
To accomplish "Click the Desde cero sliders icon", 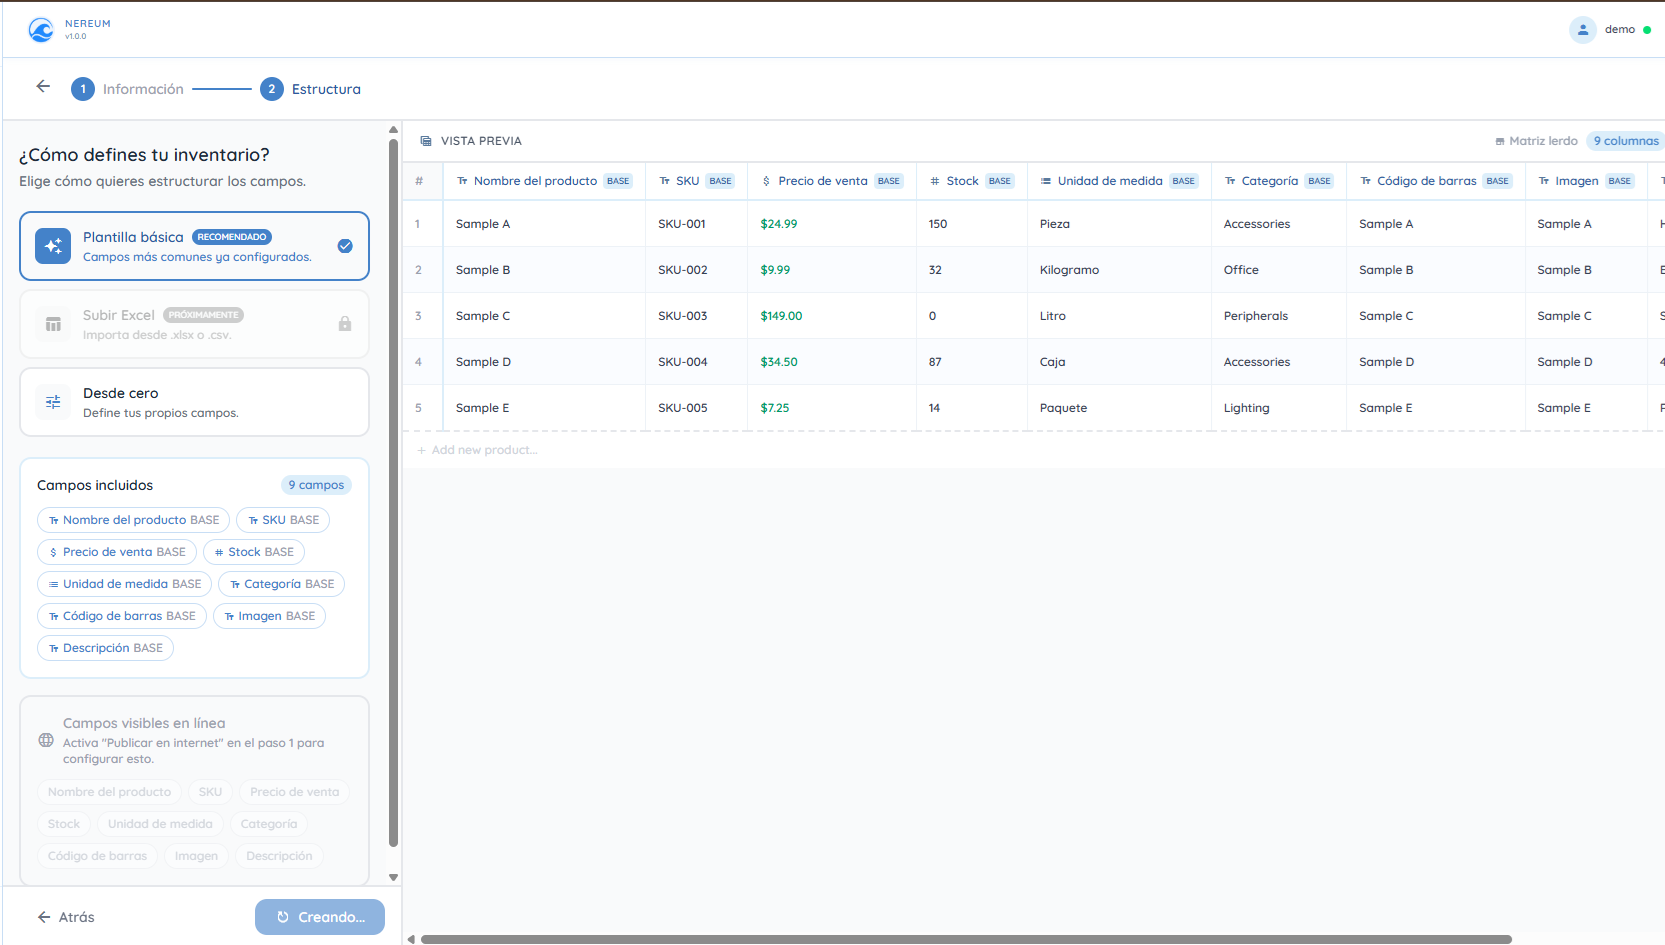I will [53, 402].
